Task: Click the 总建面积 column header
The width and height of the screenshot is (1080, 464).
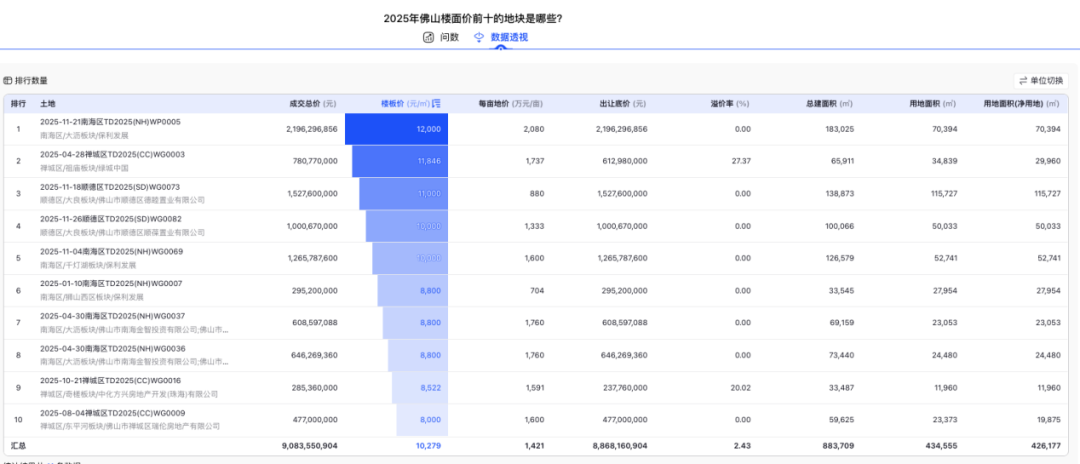Action: 829,104
